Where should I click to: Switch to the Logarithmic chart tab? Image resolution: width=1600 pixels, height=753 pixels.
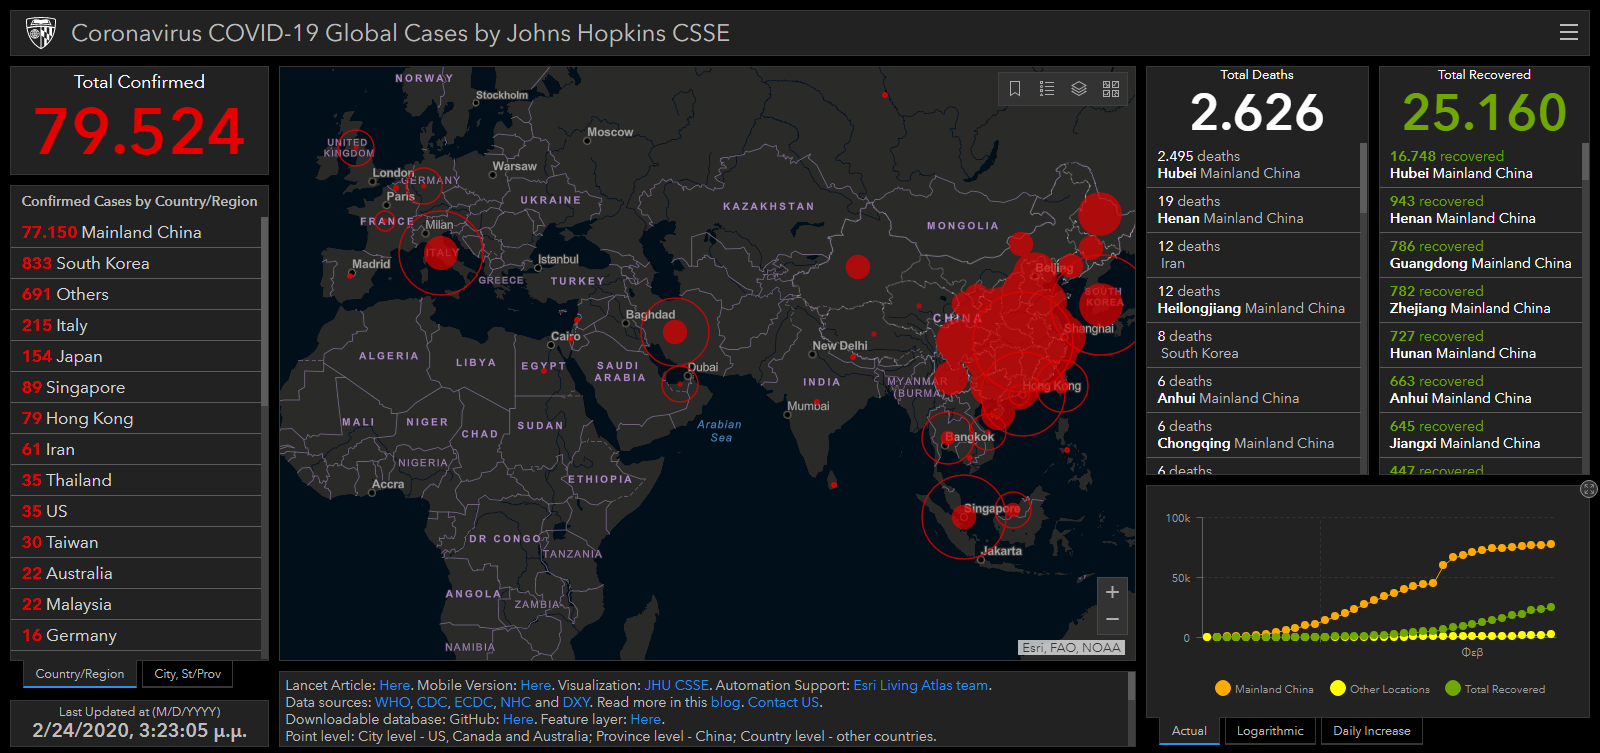[1270, 731]
